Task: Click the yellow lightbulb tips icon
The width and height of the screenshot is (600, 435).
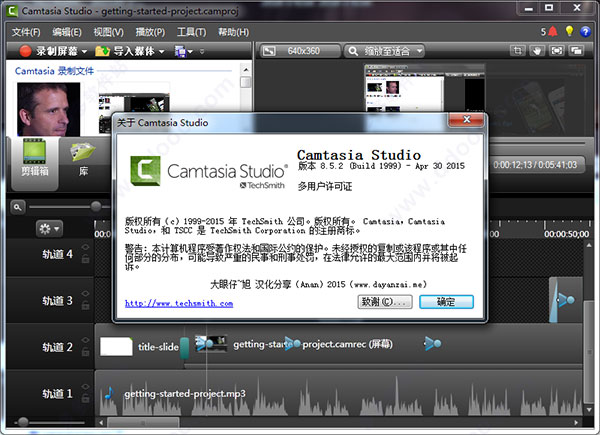Action: tap(569, 31)
